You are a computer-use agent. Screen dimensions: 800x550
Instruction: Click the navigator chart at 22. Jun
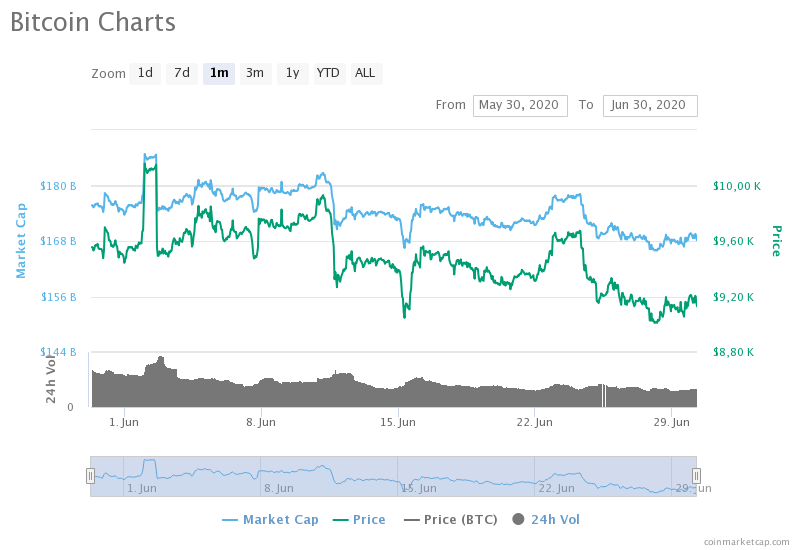pyautogui.click(x=557, y=488)
